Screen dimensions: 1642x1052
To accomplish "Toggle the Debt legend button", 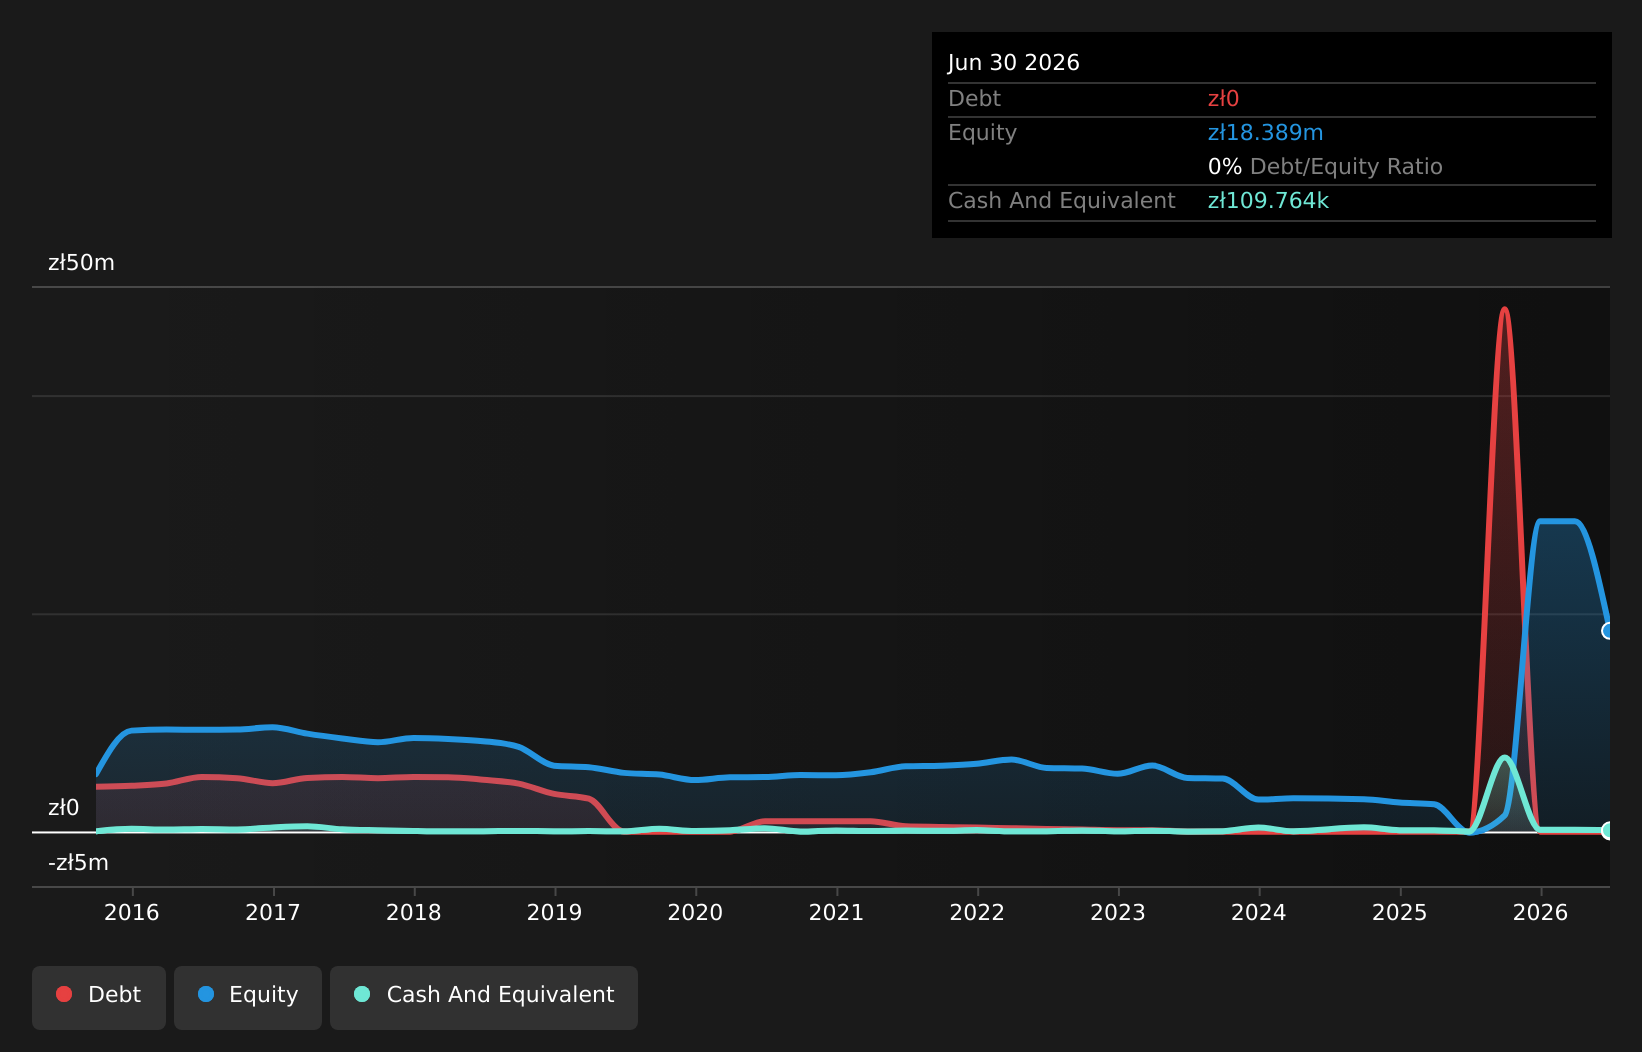I will [x=99, y=997].
